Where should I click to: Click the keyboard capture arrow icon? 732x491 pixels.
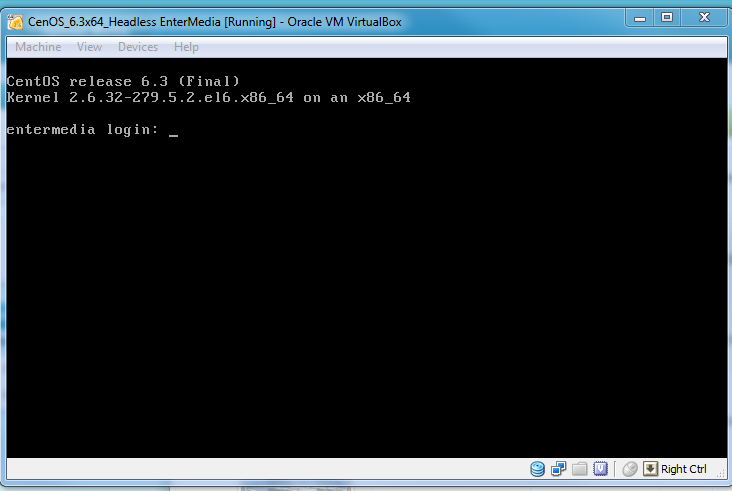(650, 469)
